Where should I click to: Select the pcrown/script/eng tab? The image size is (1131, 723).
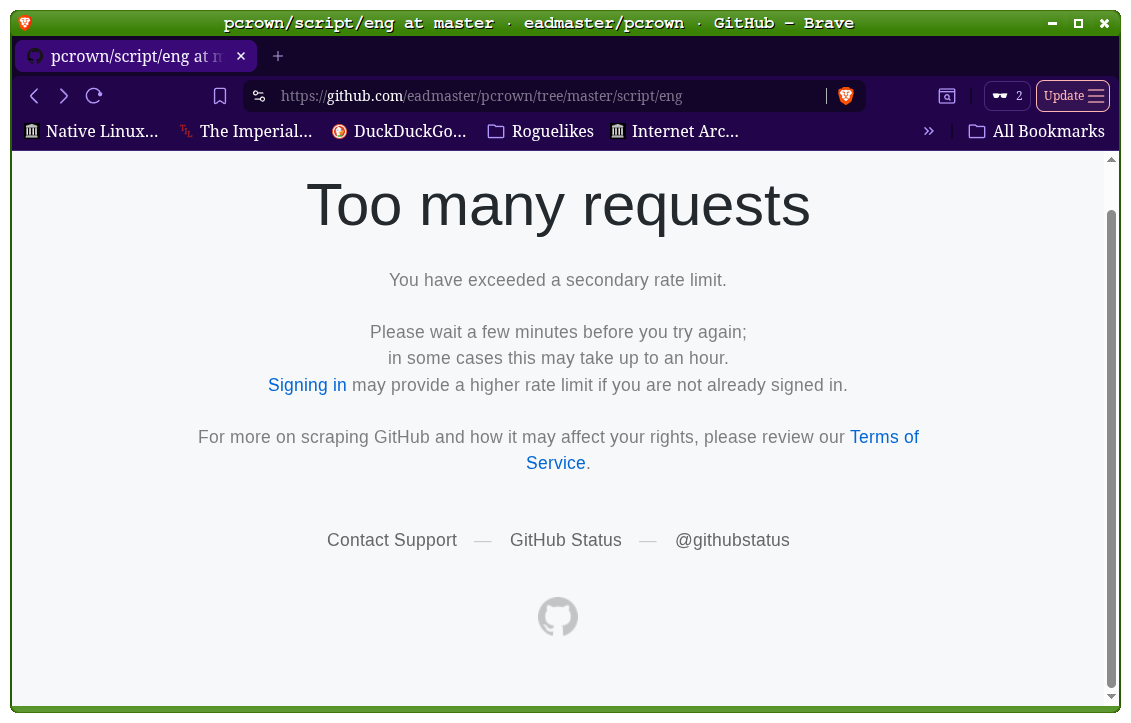[x=136, y=56]
